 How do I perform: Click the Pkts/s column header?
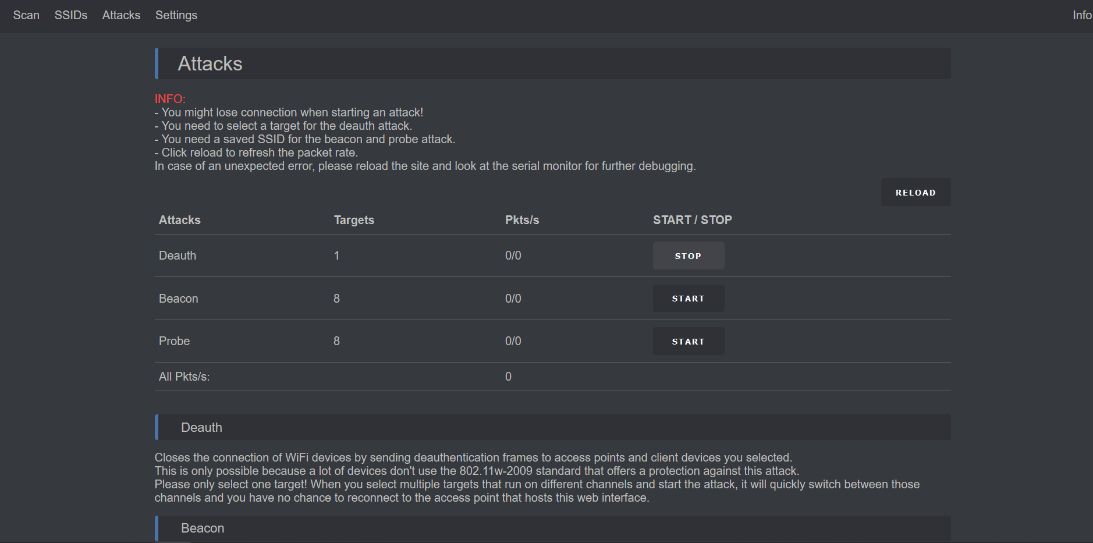[522, 220]
